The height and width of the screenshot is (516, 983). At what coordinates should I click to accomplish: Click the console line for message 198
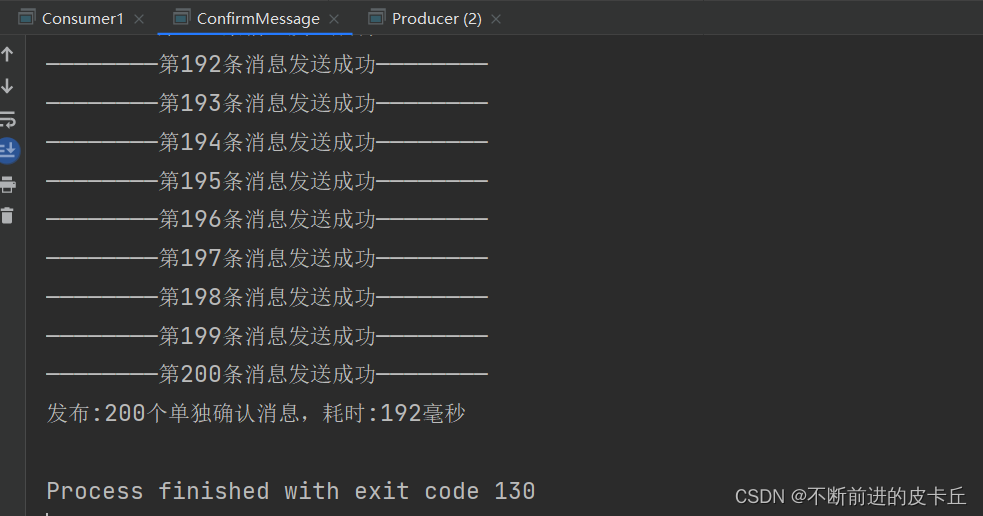[x=267, y=297]
